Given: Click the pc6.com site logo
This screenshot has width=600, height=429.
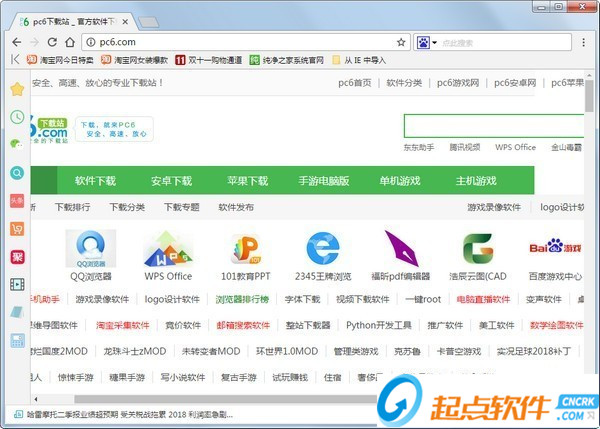Looking at the screenshot, I should point(49,129).
